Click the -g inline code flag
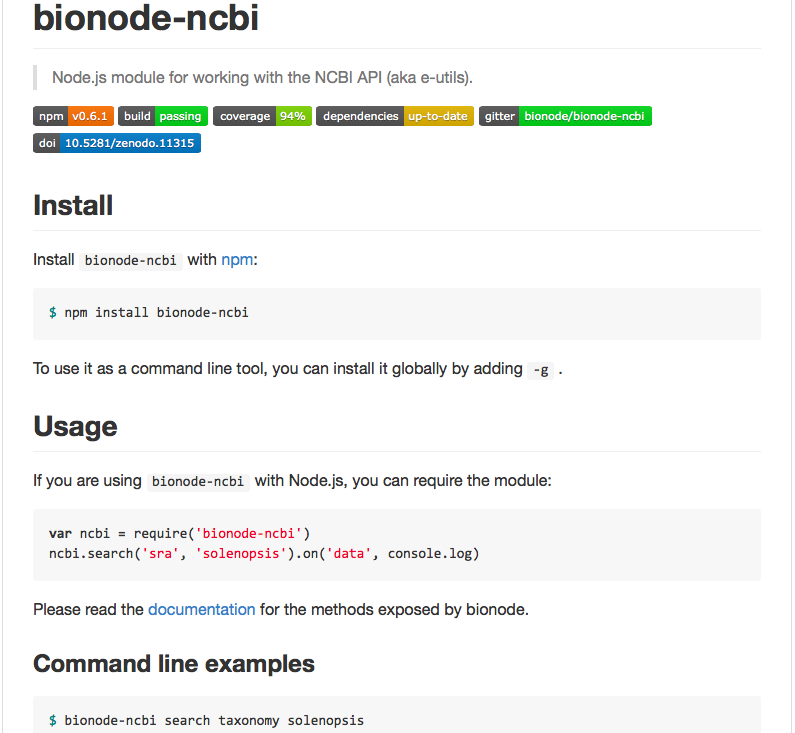795x733 pixels. [x=541, y=370]
